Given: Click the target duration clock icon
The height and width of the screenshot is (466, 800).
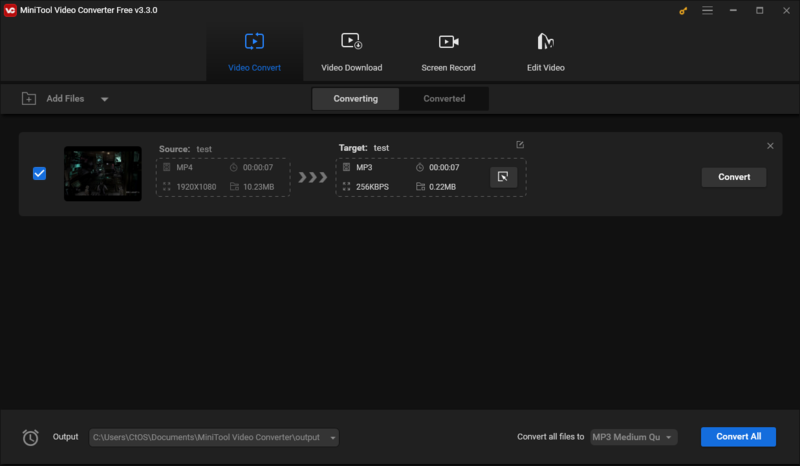Looking at the screenshot, I should (x=420, y=167).
